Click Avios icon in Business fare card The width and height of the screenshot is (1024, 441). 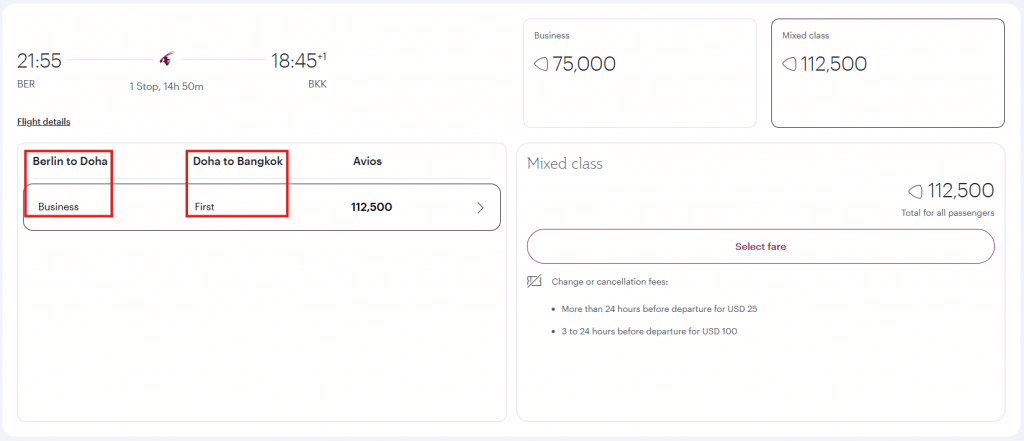pos(540,64)
